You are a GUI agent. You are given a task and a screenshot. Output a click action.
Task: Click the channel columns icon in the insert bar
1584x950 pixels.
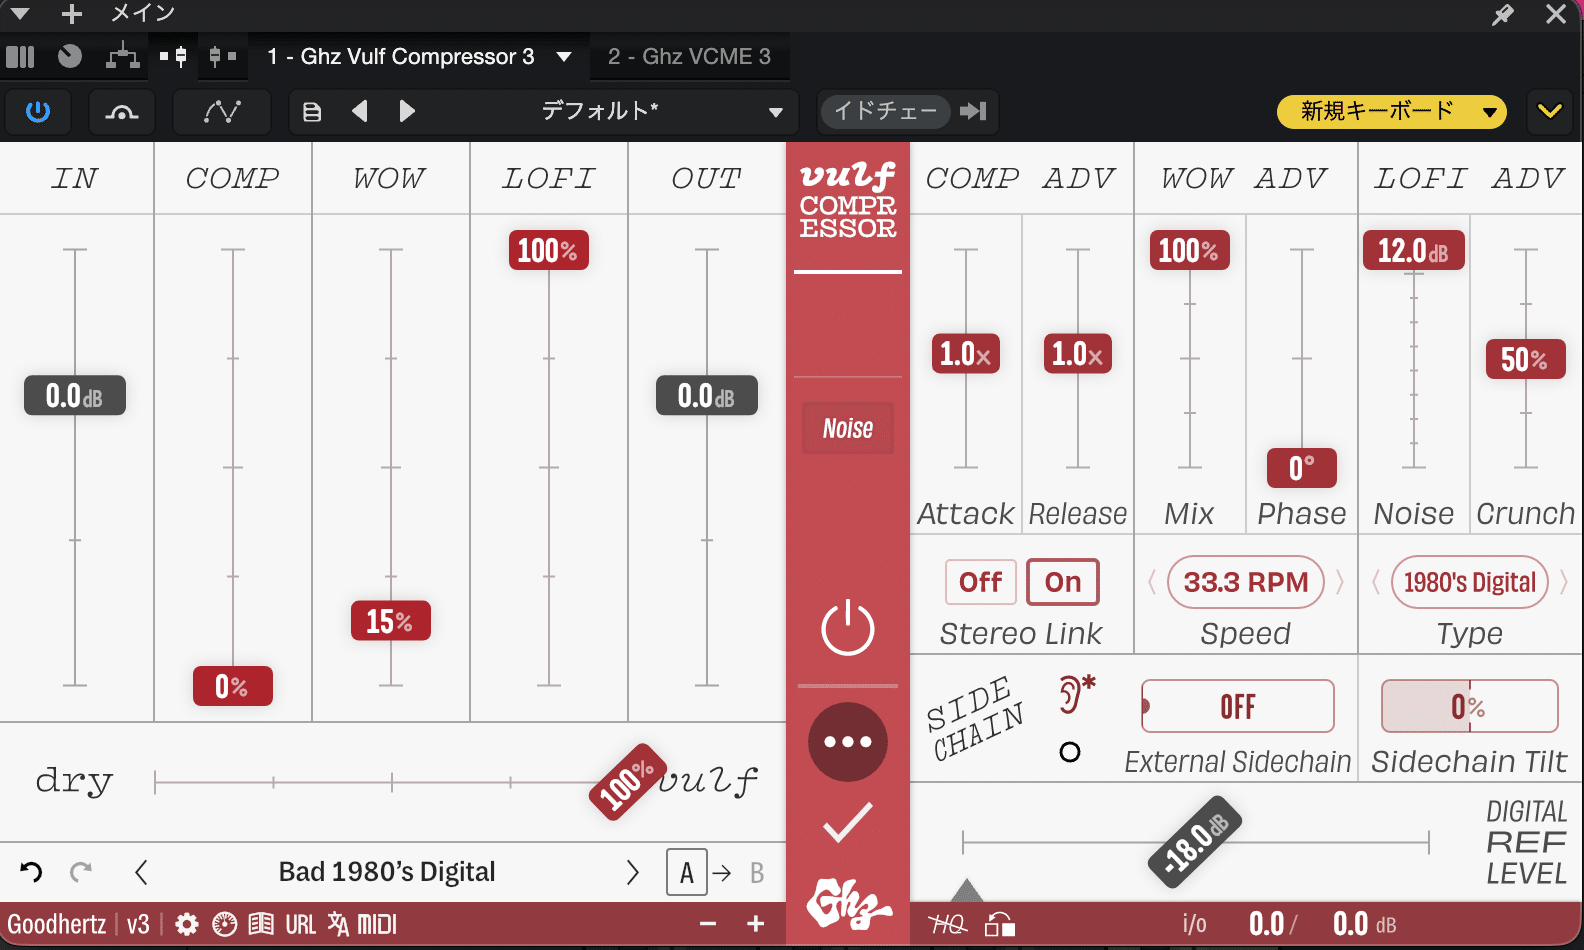pos(20,57)
